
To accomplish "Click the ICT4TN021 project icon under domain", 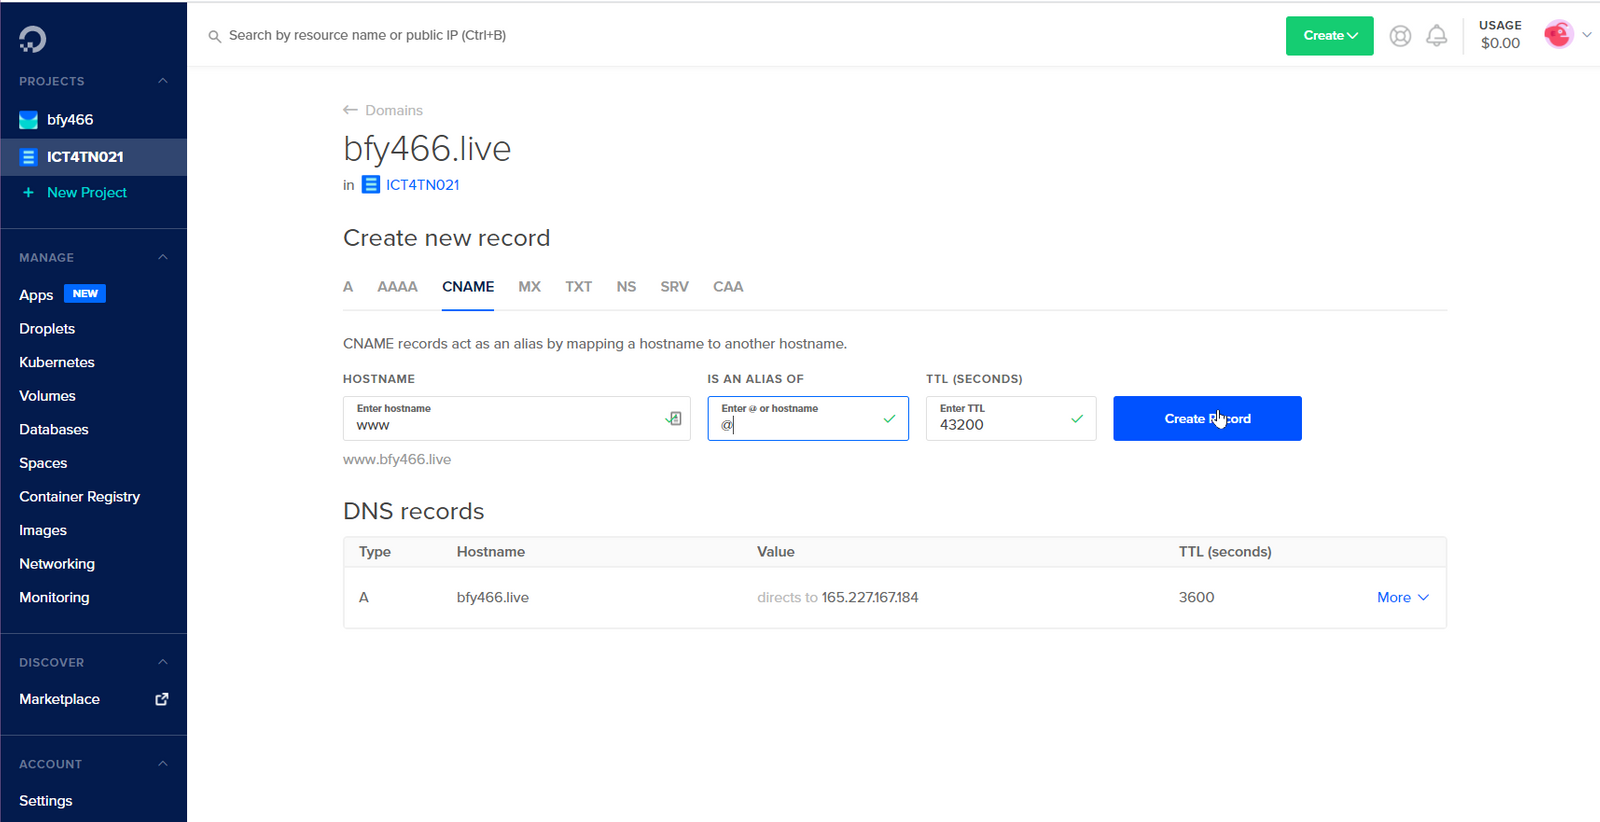I will (x=371, y=185).
